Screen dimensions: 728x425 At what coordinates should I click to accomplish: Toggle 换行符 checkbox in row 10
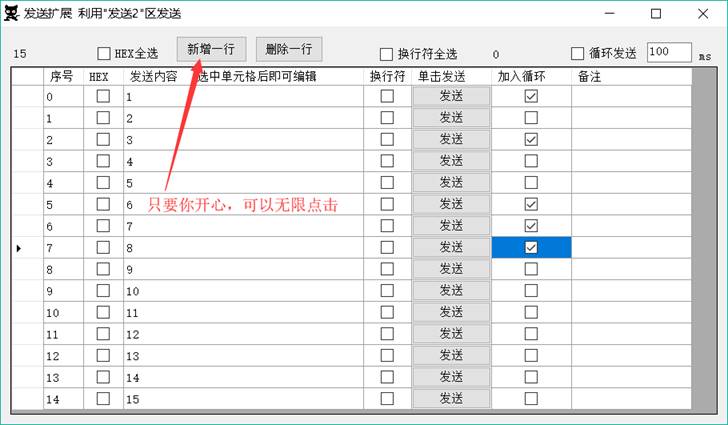[387, 312]
